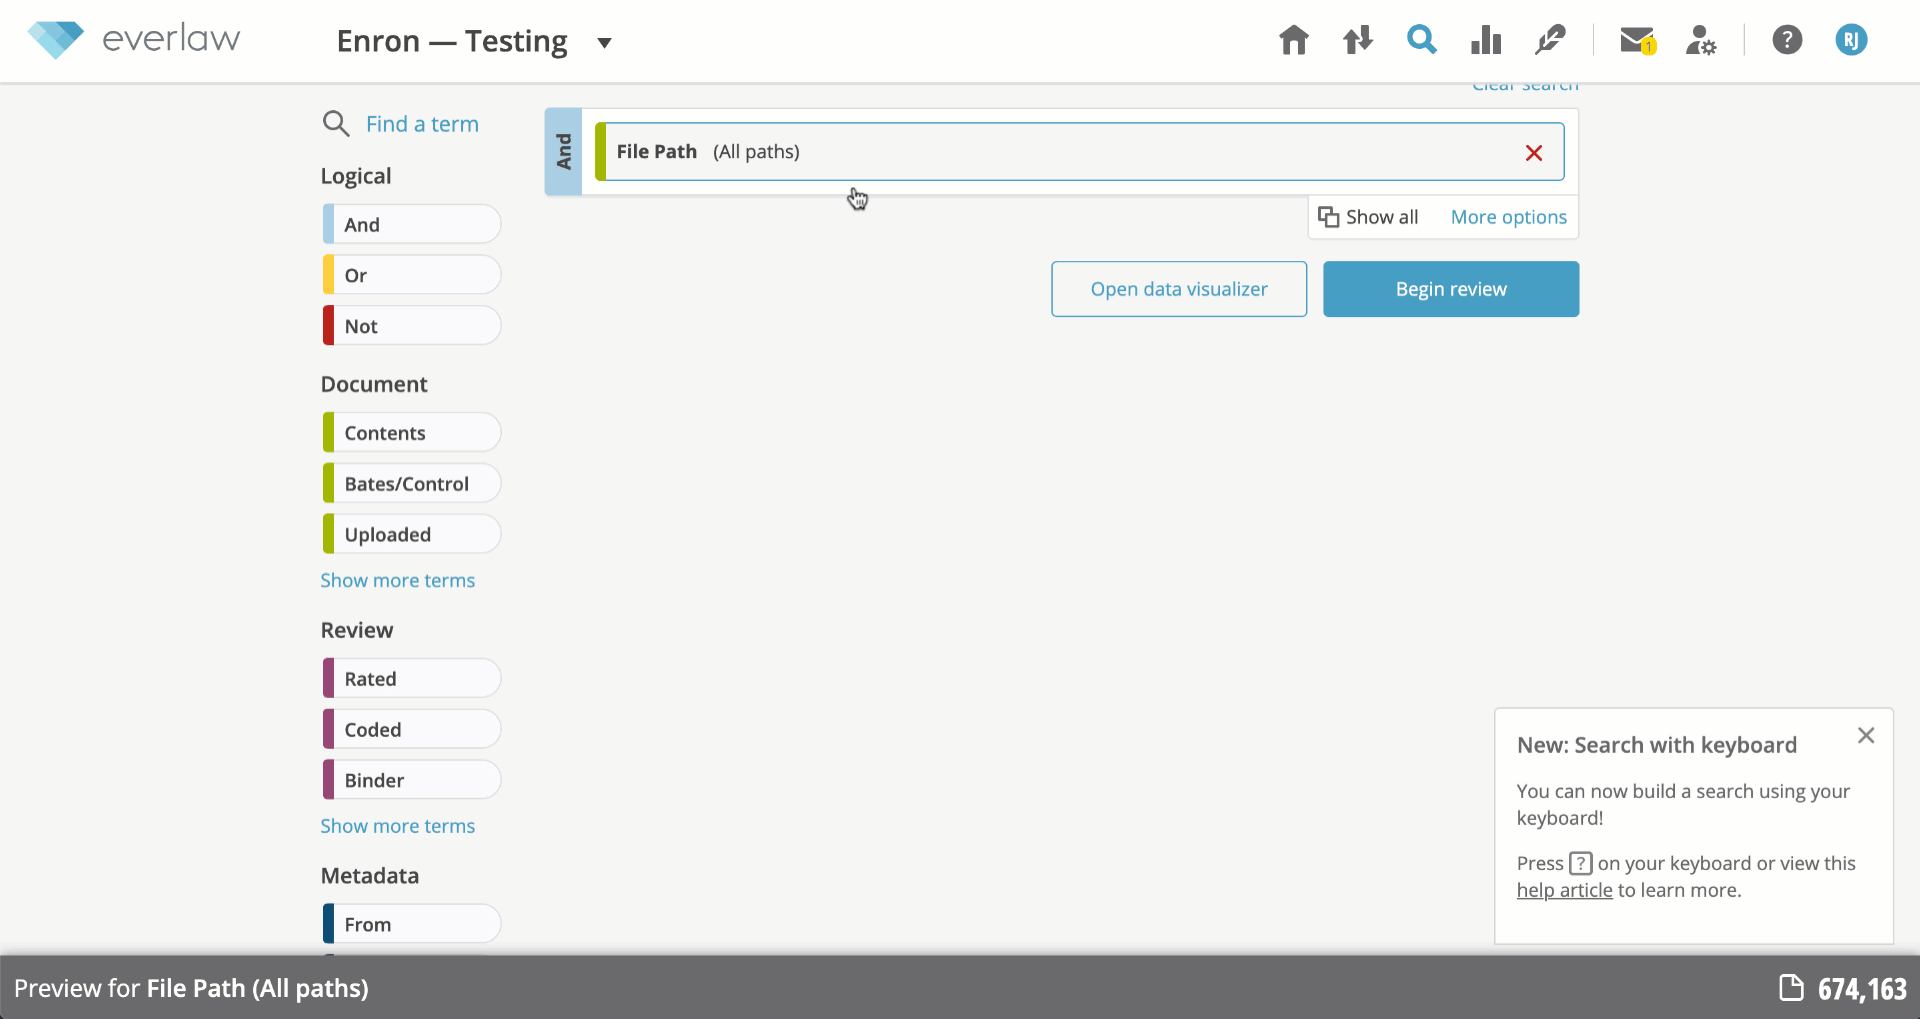
Task: Click the Review section heading
Action: (357, 631)
